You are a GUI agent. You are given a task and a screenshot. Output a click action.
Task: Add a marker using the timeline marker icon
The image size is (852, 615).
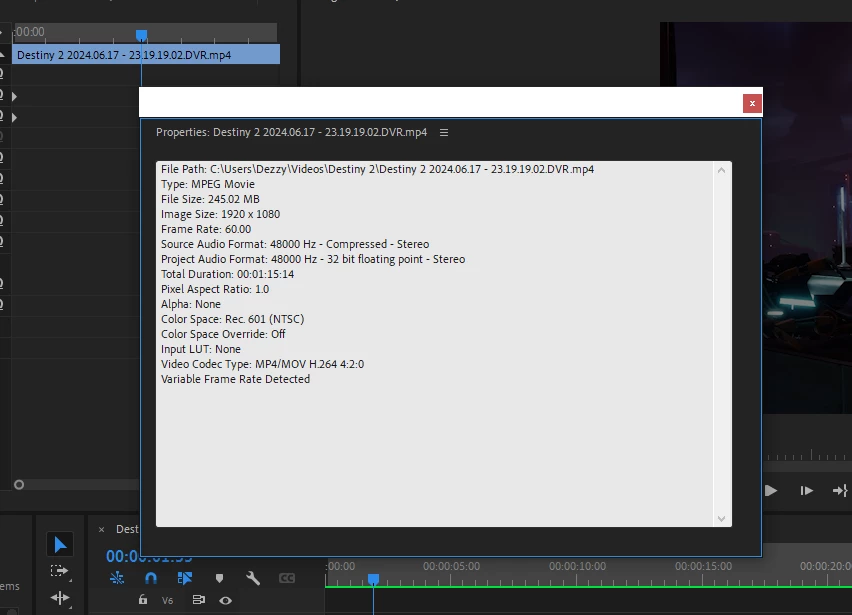pyautogui.click(x=219, y=578)
